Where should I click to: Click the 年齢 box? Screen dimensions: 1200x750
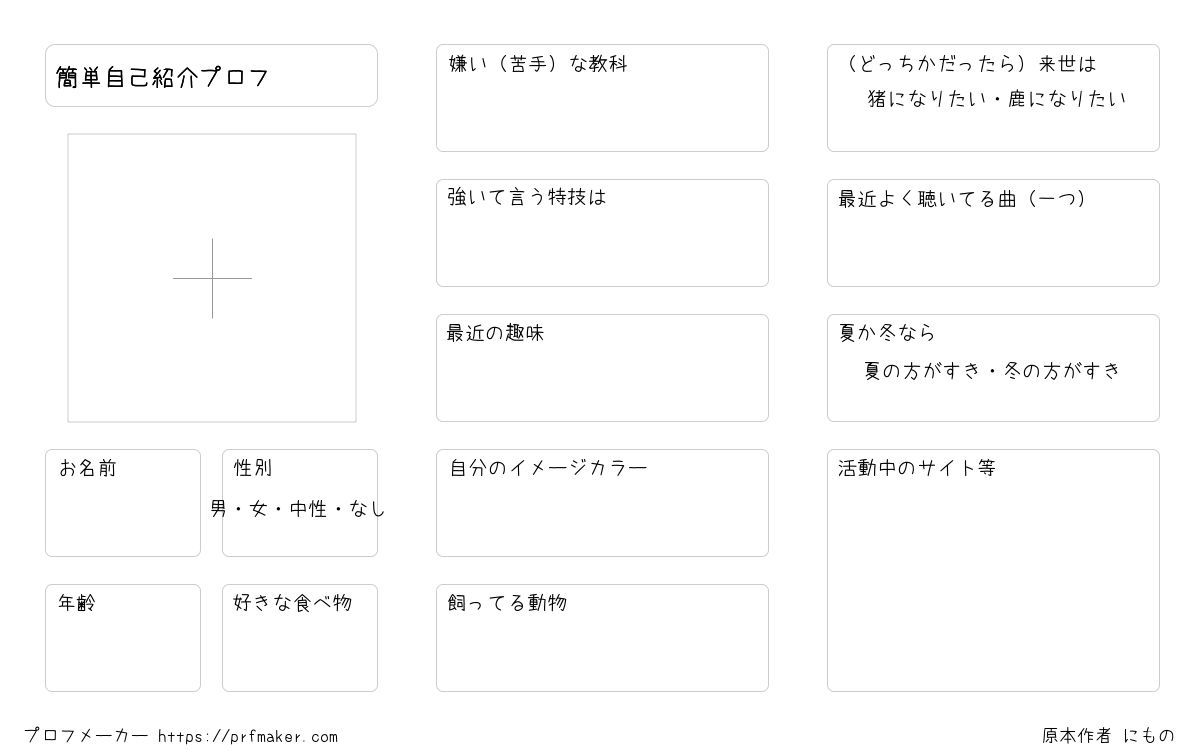(x=122, y=648)
